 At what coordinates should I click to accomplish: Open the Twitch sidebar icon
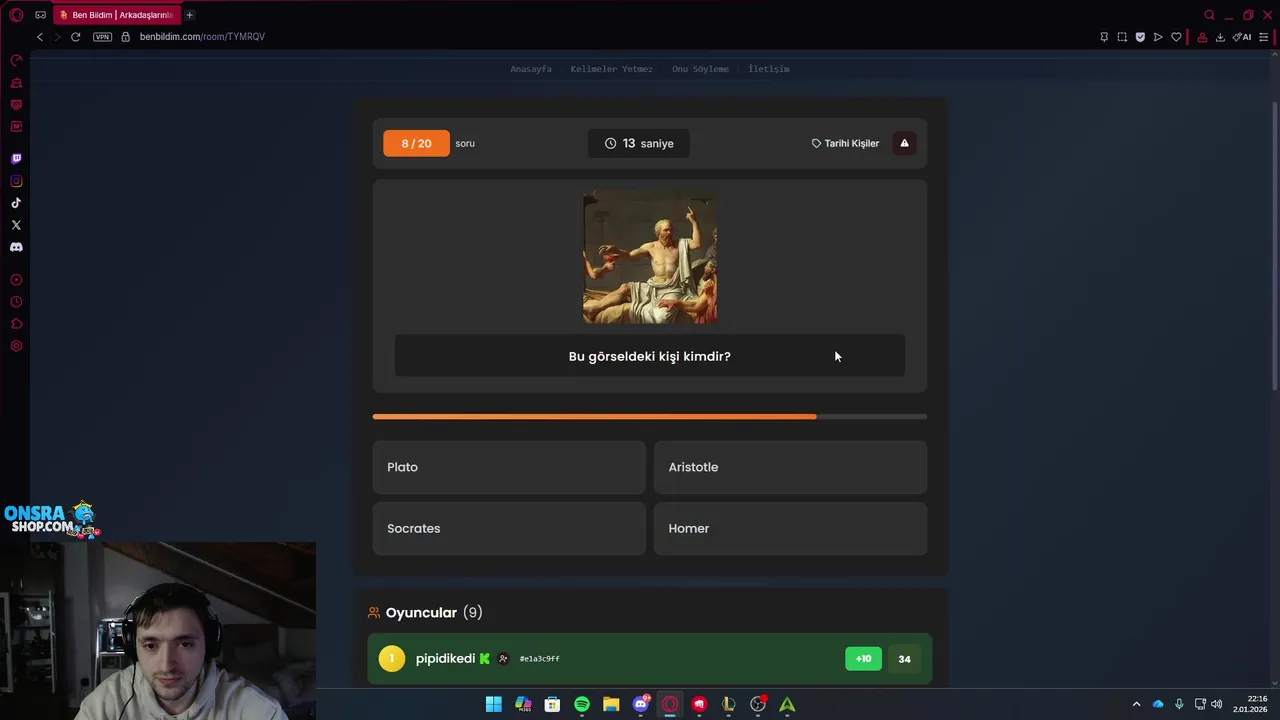click(16, 159)
